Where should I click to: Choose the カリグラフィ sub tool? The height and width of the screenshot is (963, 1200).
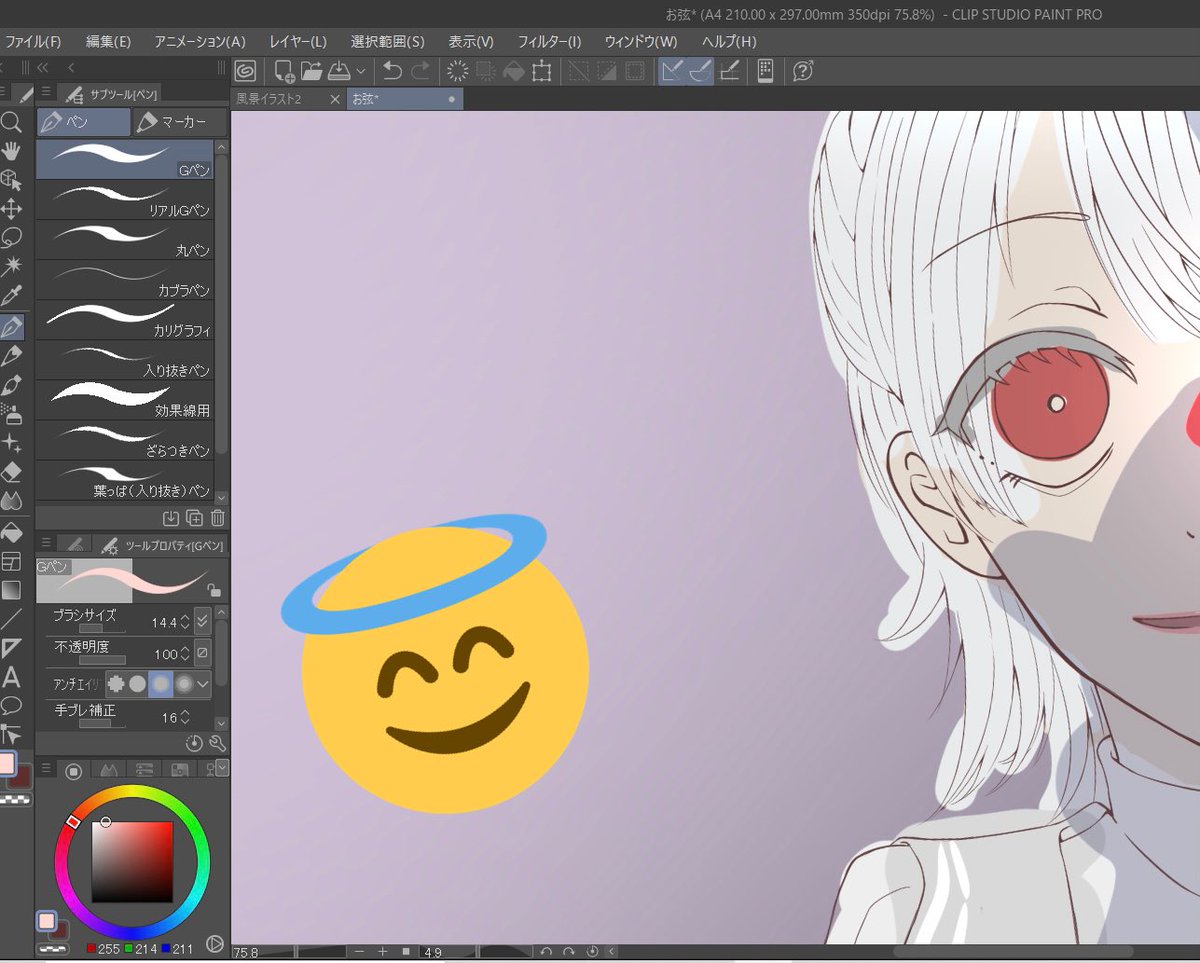click(x=125, y=320)
